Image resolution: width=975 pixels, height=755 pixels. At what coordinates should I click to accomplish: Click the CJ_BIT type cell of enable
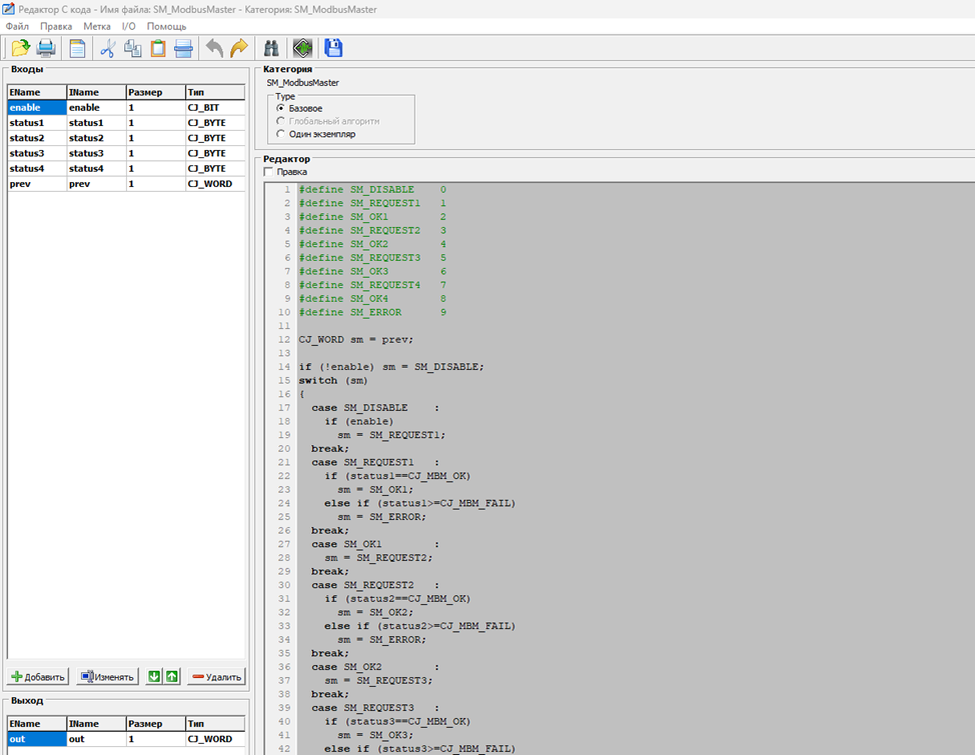[x=215, y=108]
